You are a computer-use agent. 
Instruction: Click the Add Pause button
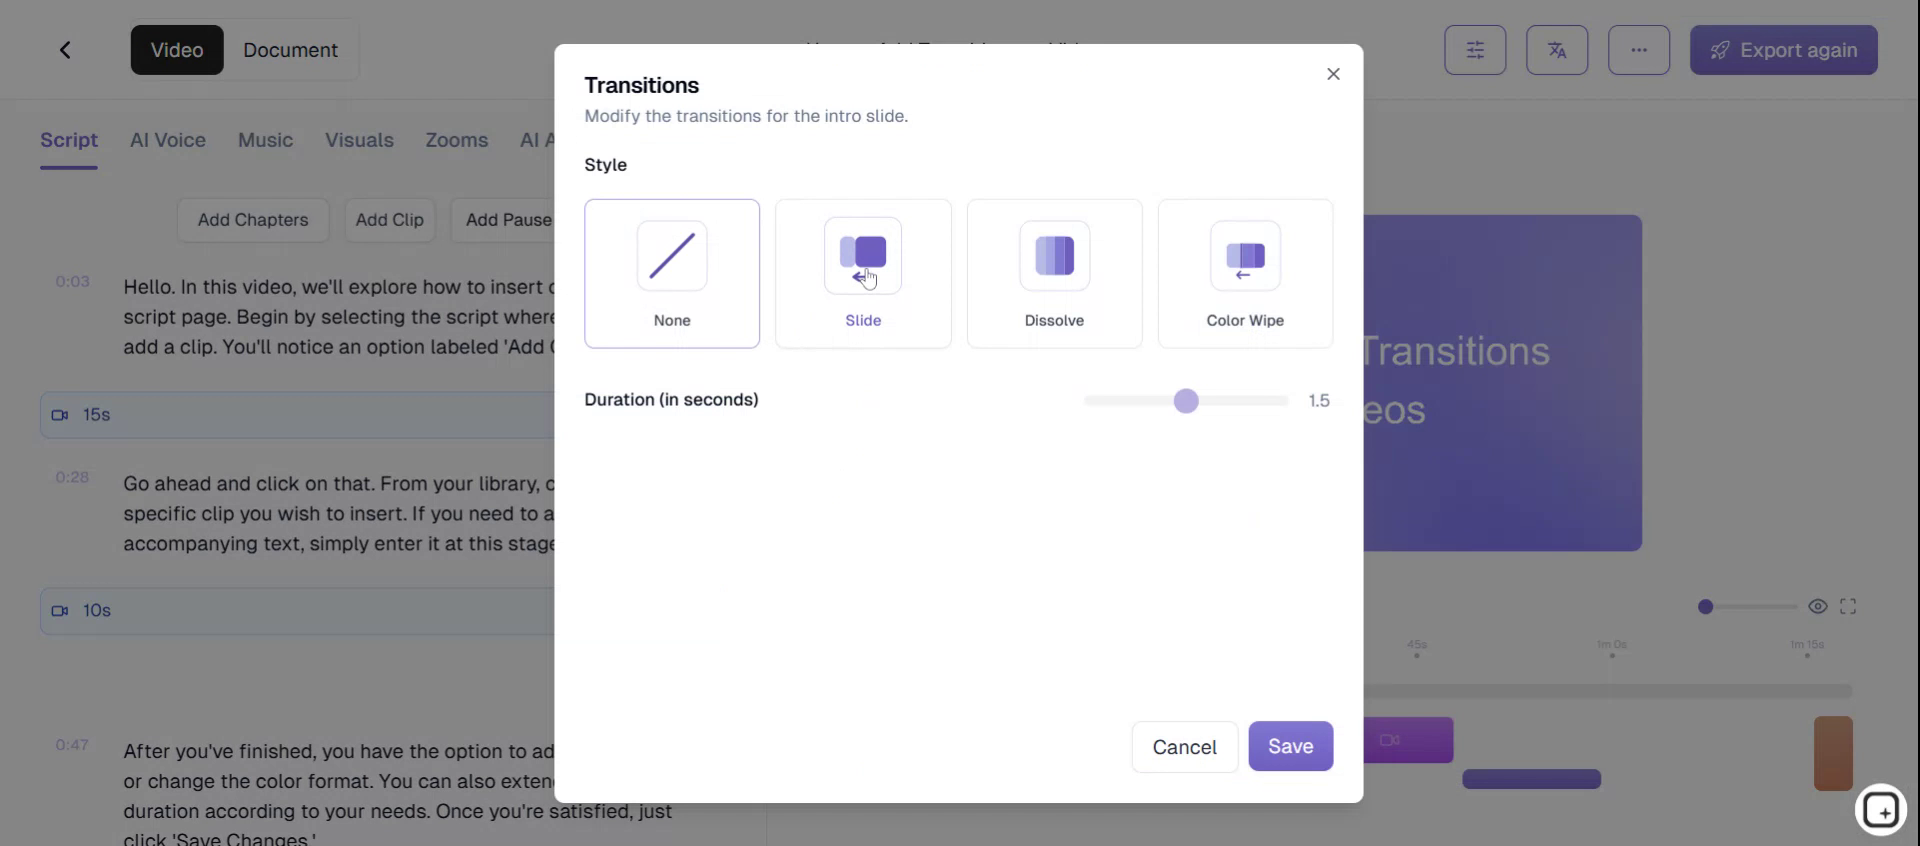[504, 220]
